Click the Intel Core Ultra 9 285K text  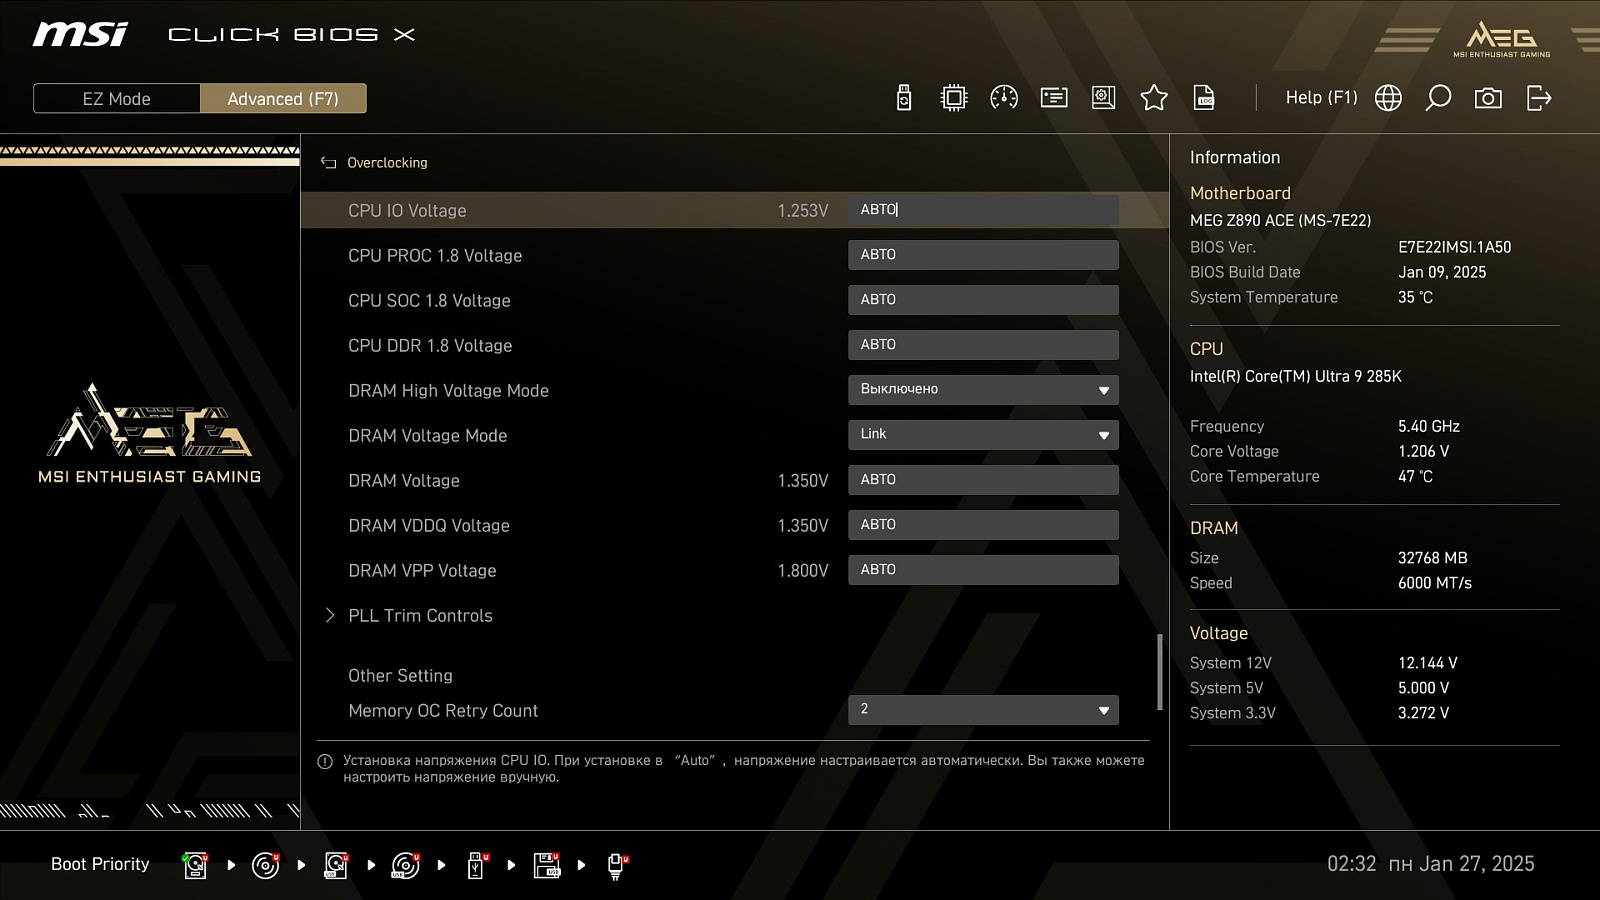pos(1295,377)
